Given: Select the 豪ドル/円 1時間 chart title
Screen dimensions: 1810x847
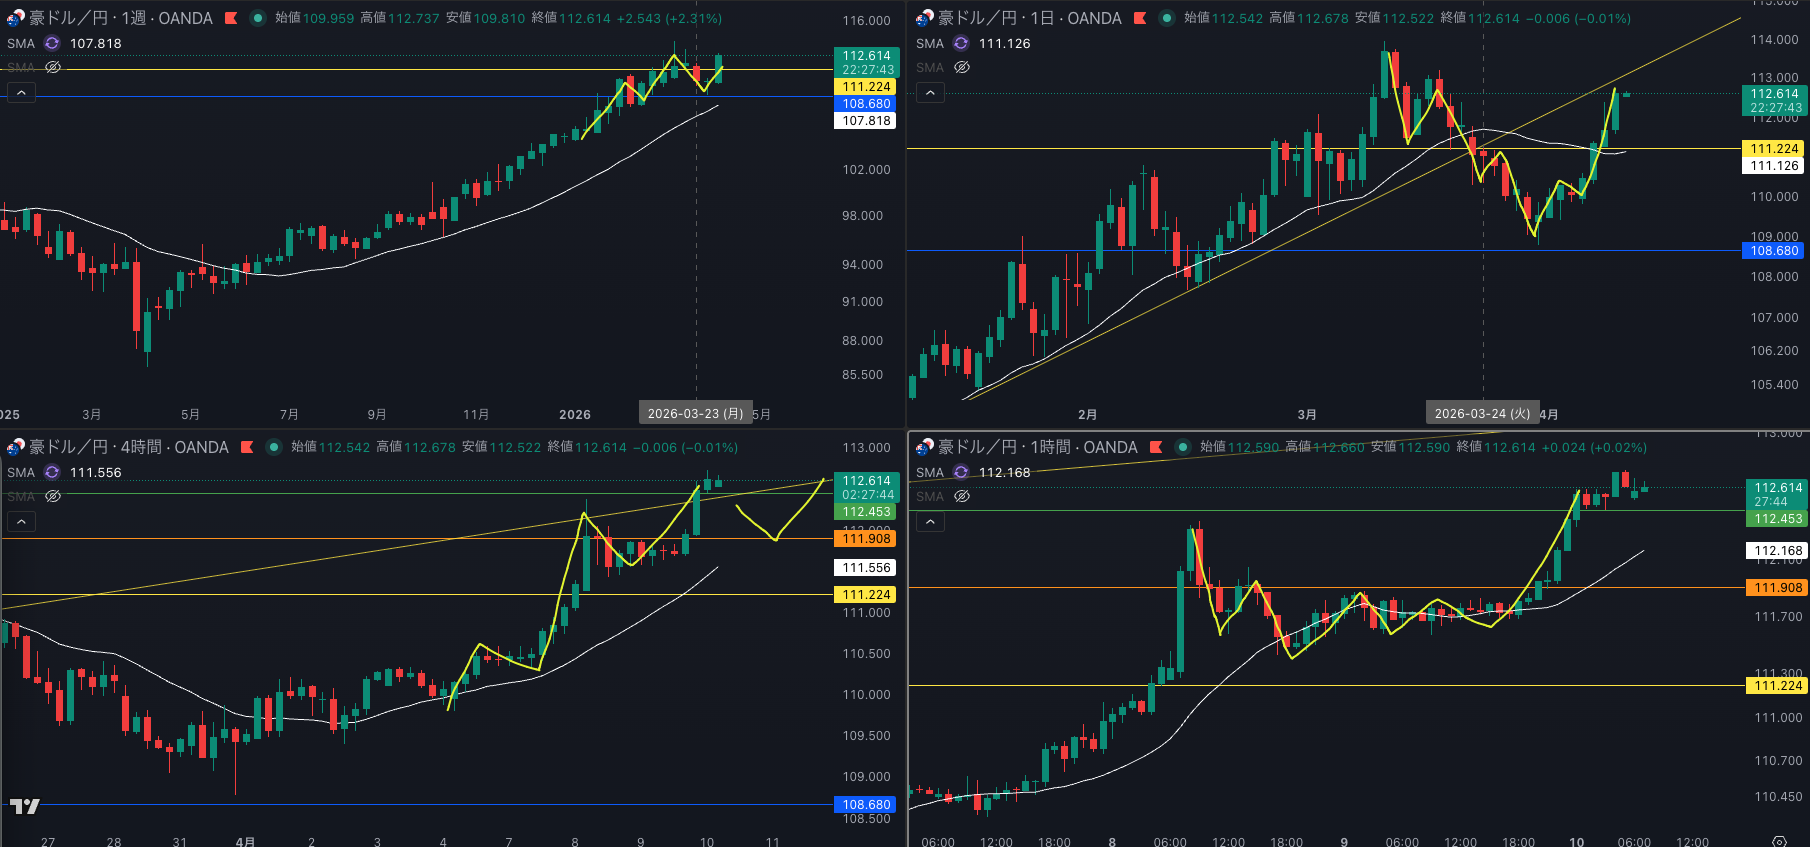Looking at the screenshot, I should (x=1037, y=447).
